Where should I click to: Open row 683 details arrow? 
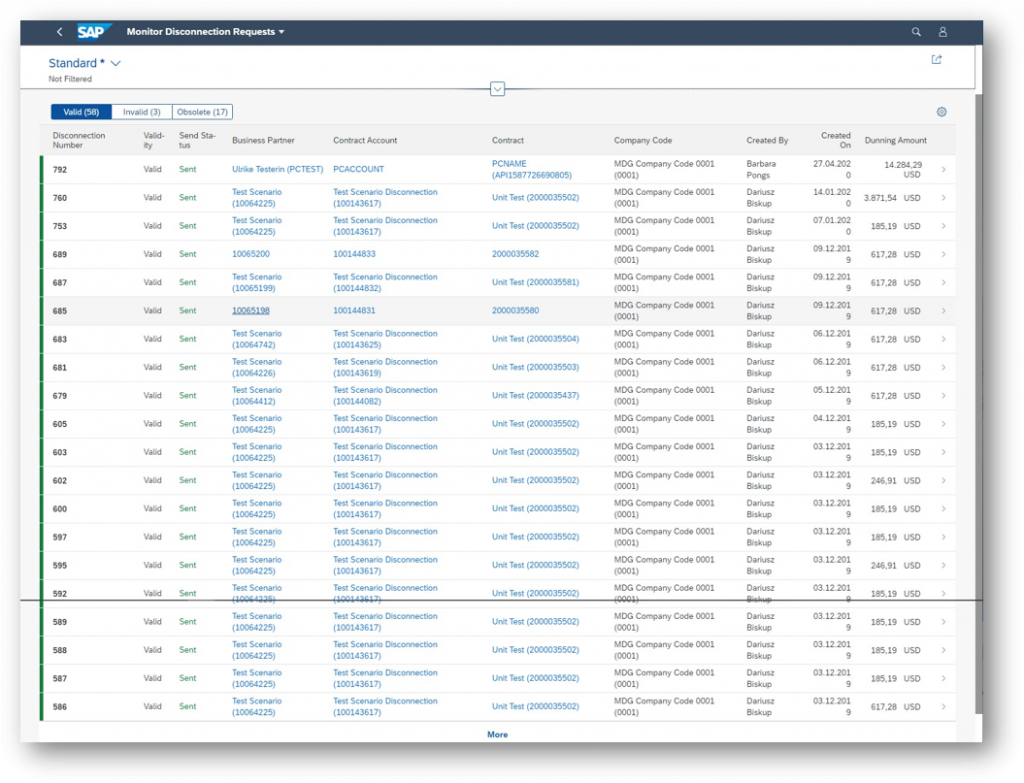[x=944, y=339]
